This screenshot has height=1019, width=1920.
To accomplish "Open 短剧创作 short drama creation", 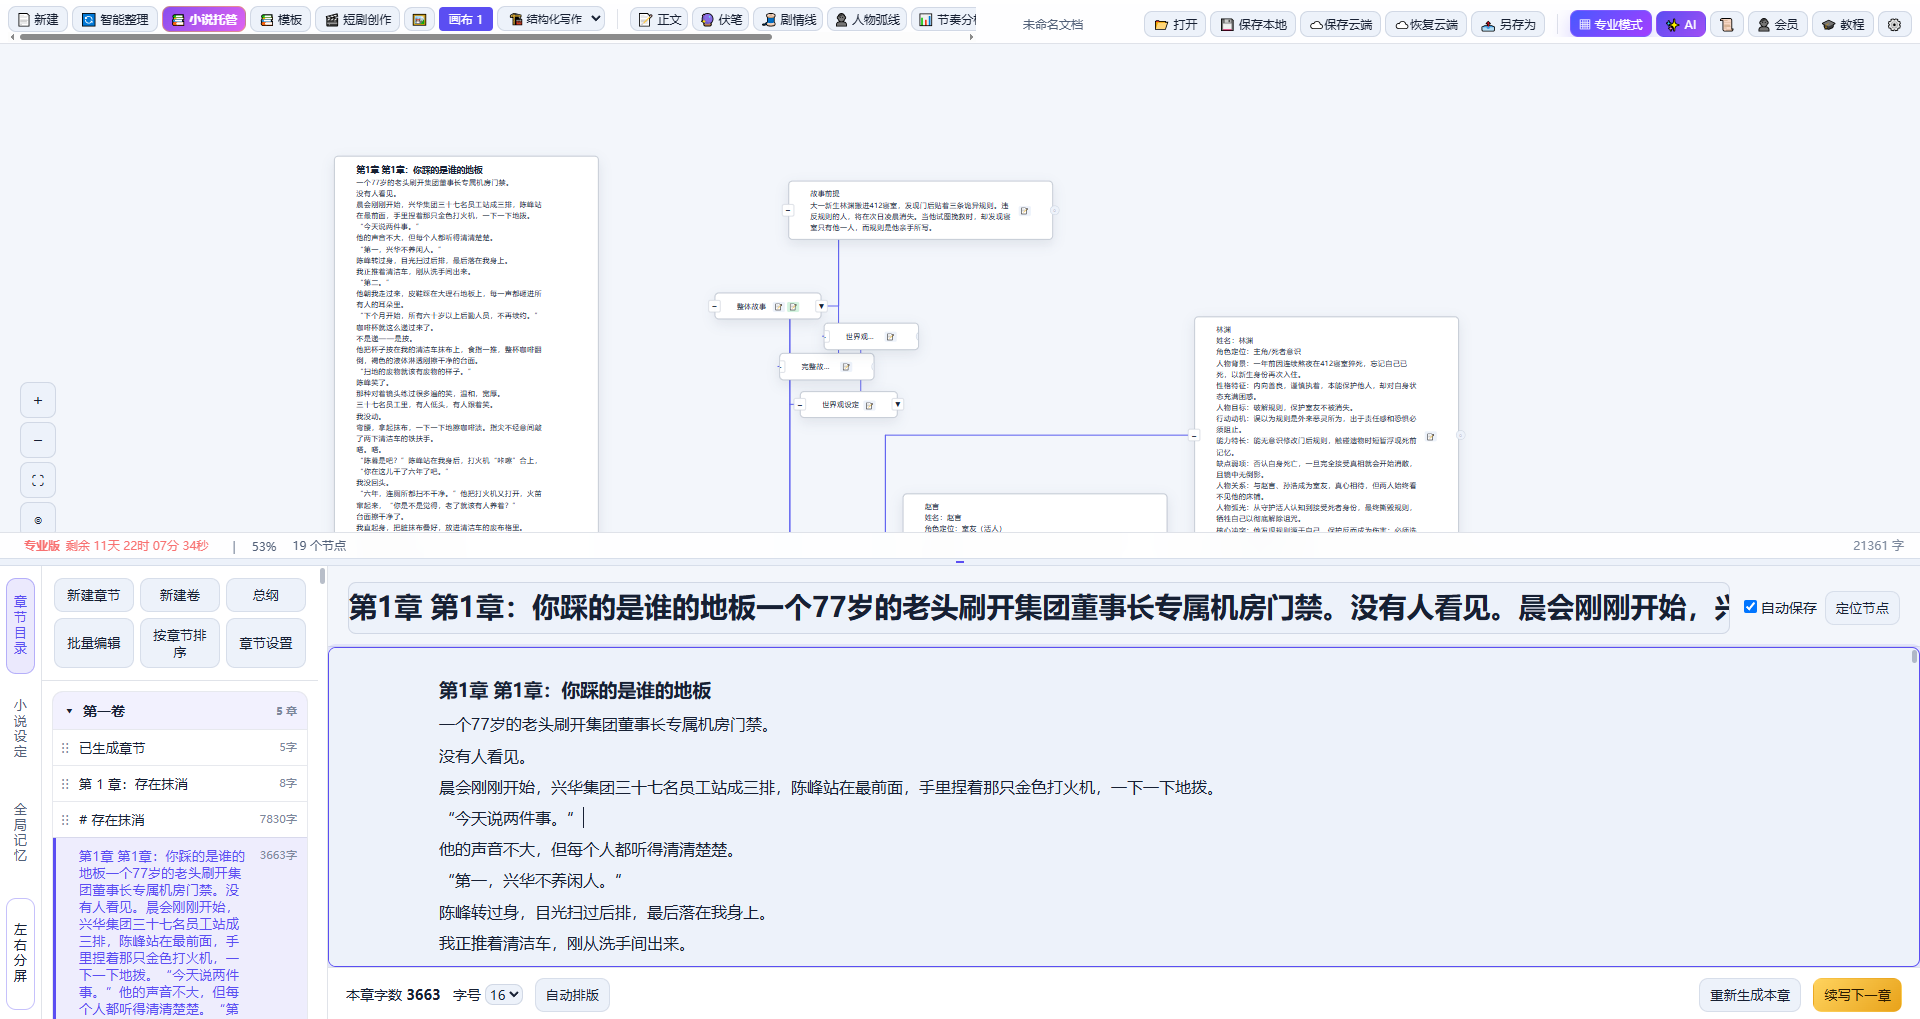I will (357, 19).
